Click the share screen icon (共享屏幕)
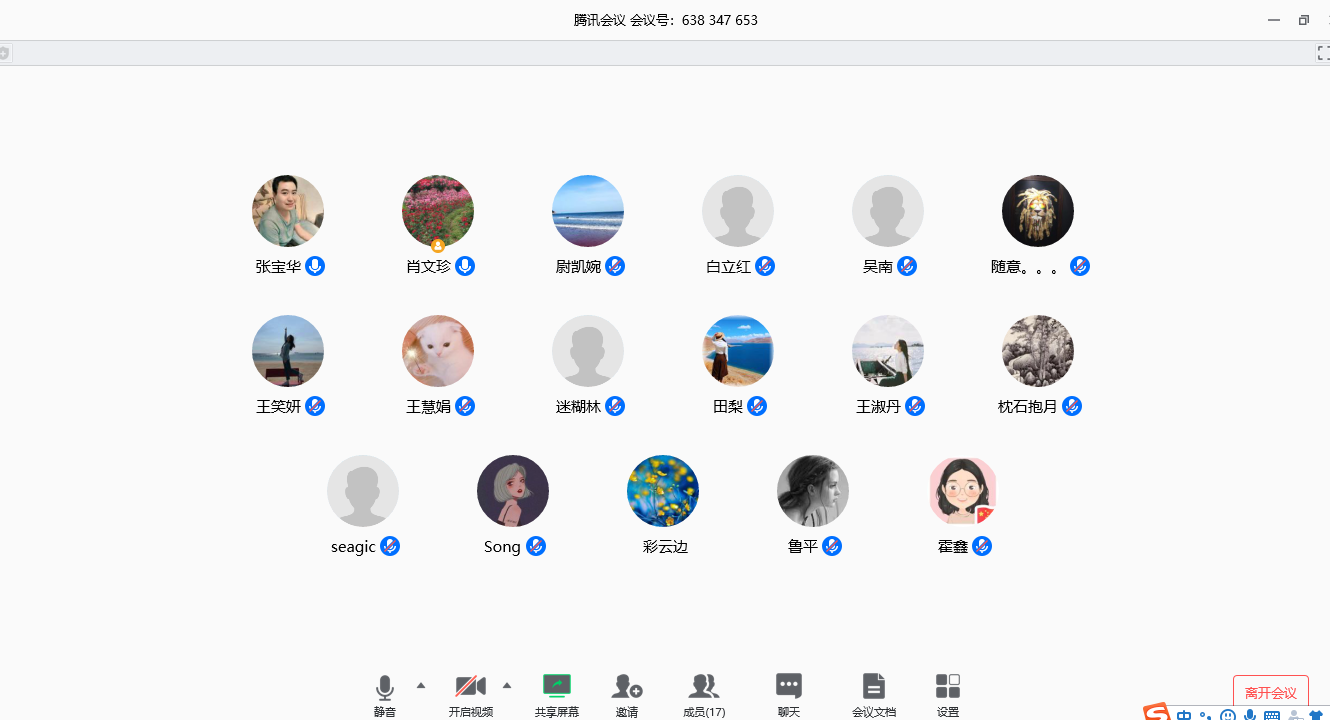The height and width of the screenshot is (720, 1330). (556, 687)
